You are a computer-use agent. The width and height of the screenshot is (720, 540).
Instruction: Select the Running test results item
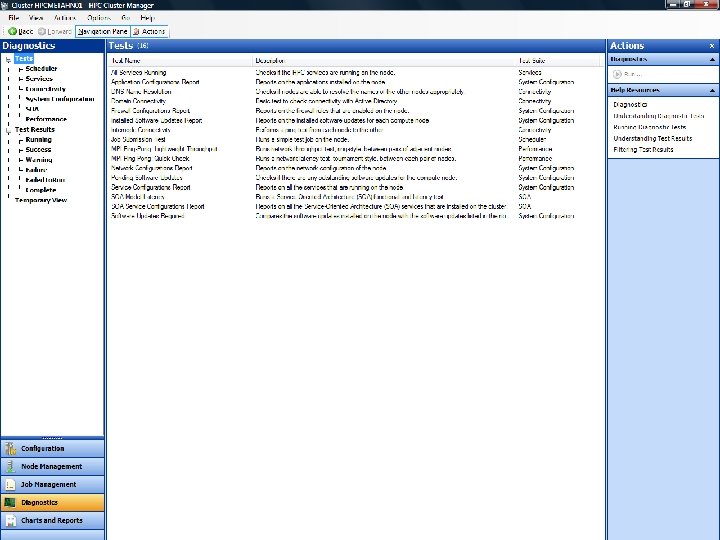39,140
